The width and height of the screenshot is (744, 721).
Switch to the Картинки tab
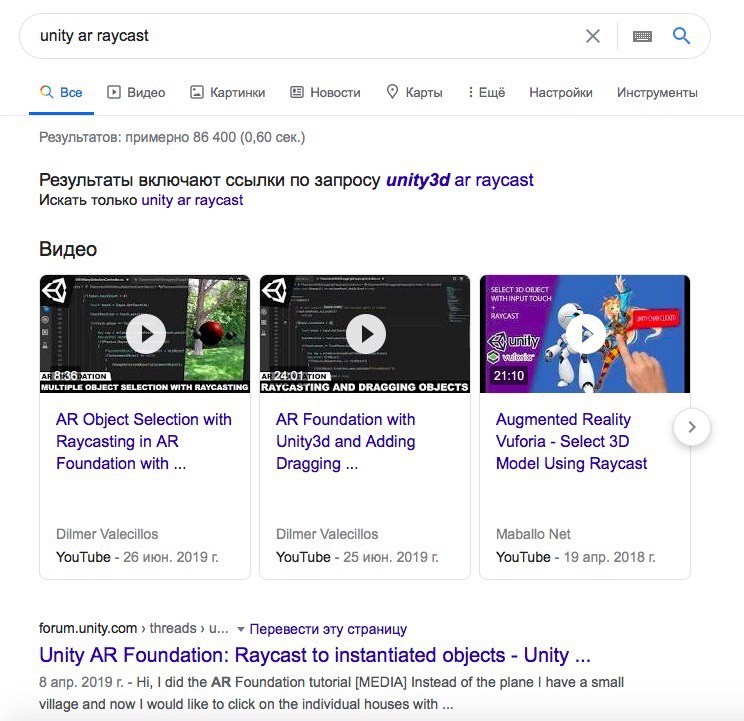point(228,92)
